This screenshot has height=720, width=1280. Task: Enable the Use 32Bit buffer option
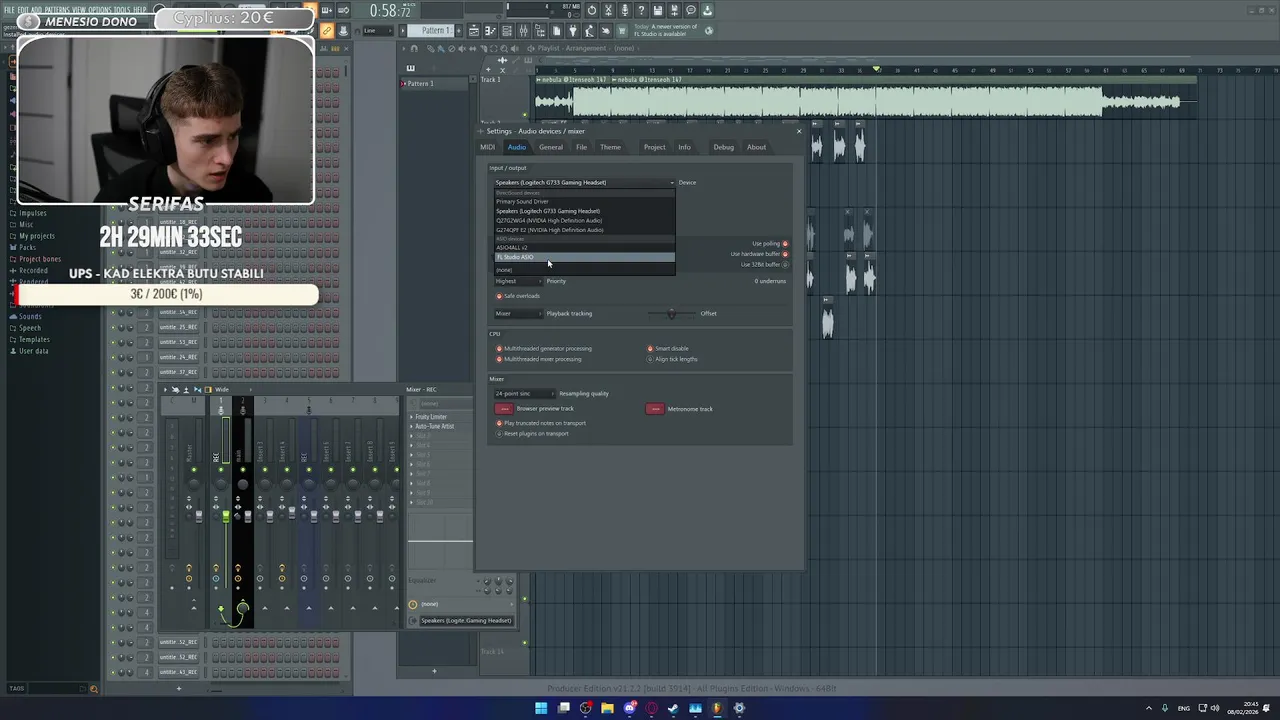point(785,264)
